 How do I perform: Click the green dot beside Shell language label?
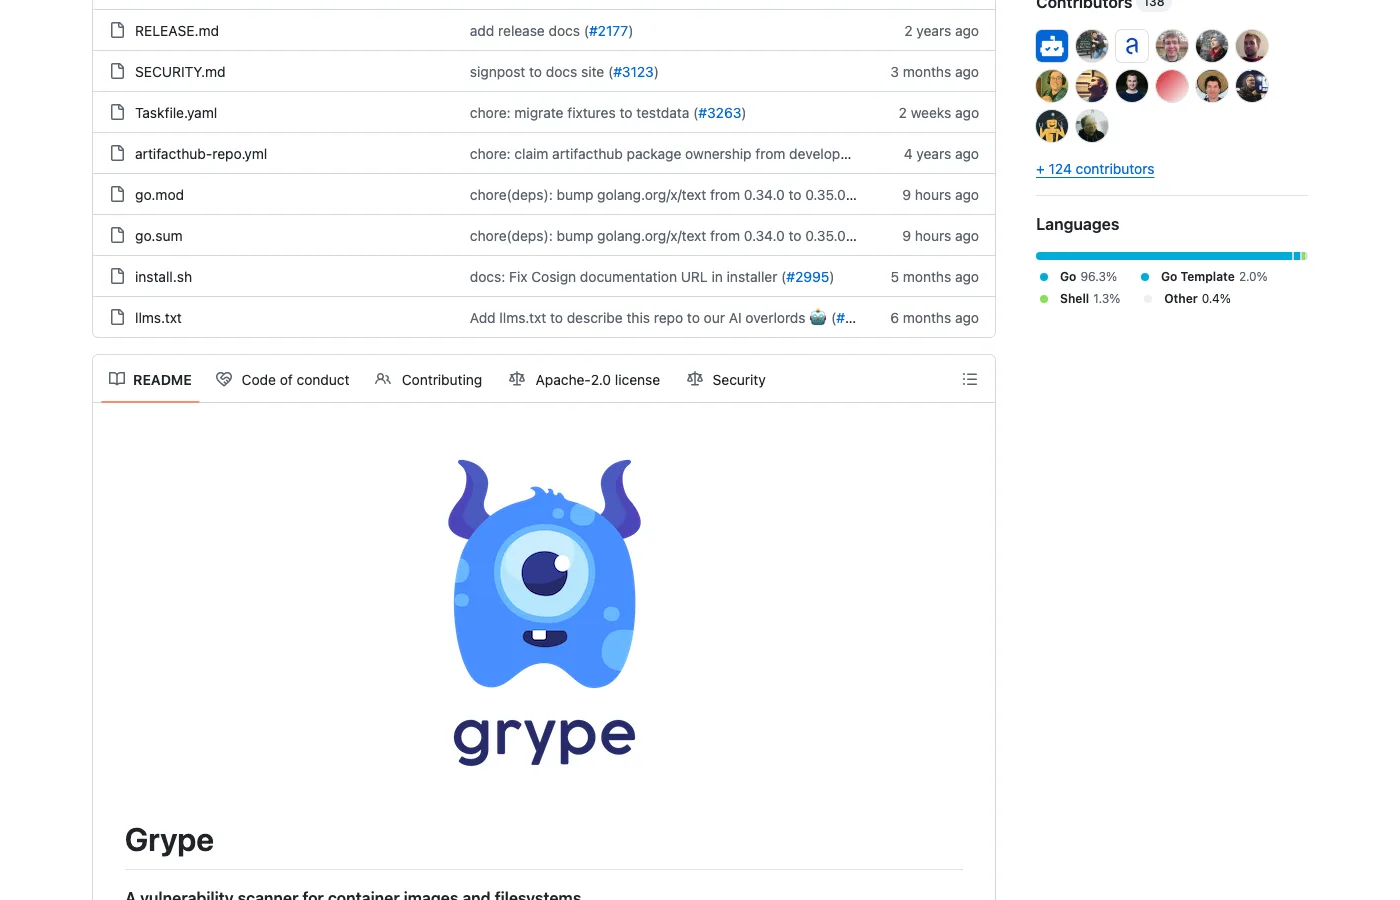coord(1046,298)
